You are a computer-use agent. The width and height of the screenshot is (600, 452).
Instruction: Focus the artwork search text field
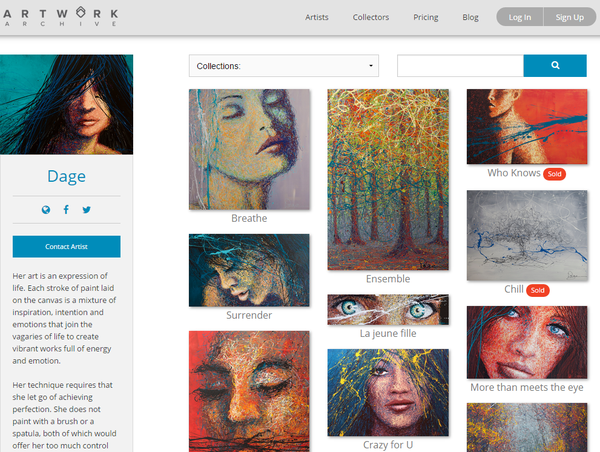pos(460,65)
